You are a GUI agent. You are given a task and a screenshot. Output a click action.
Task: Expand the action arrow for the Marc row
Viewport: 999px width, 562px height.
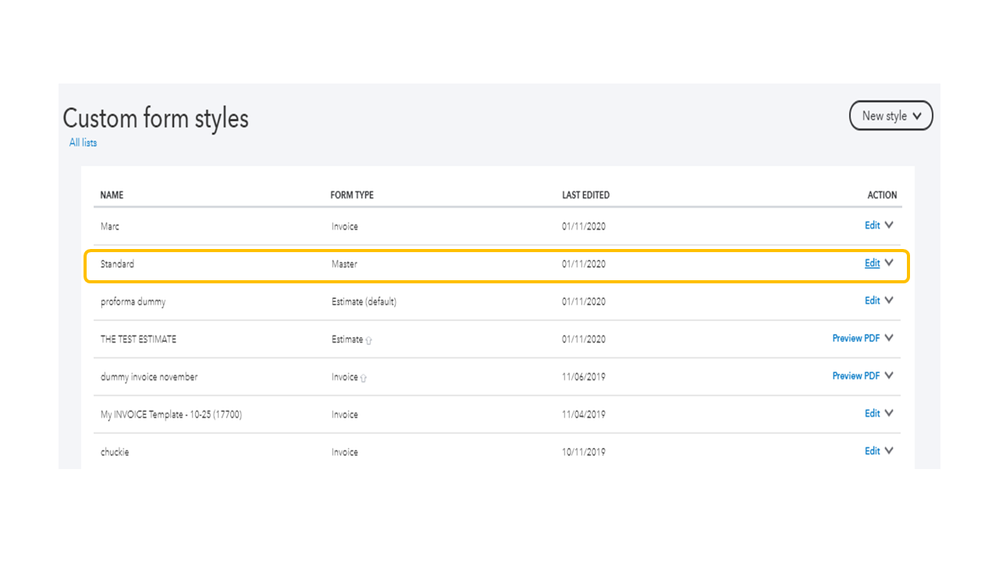tap(889, 226)
